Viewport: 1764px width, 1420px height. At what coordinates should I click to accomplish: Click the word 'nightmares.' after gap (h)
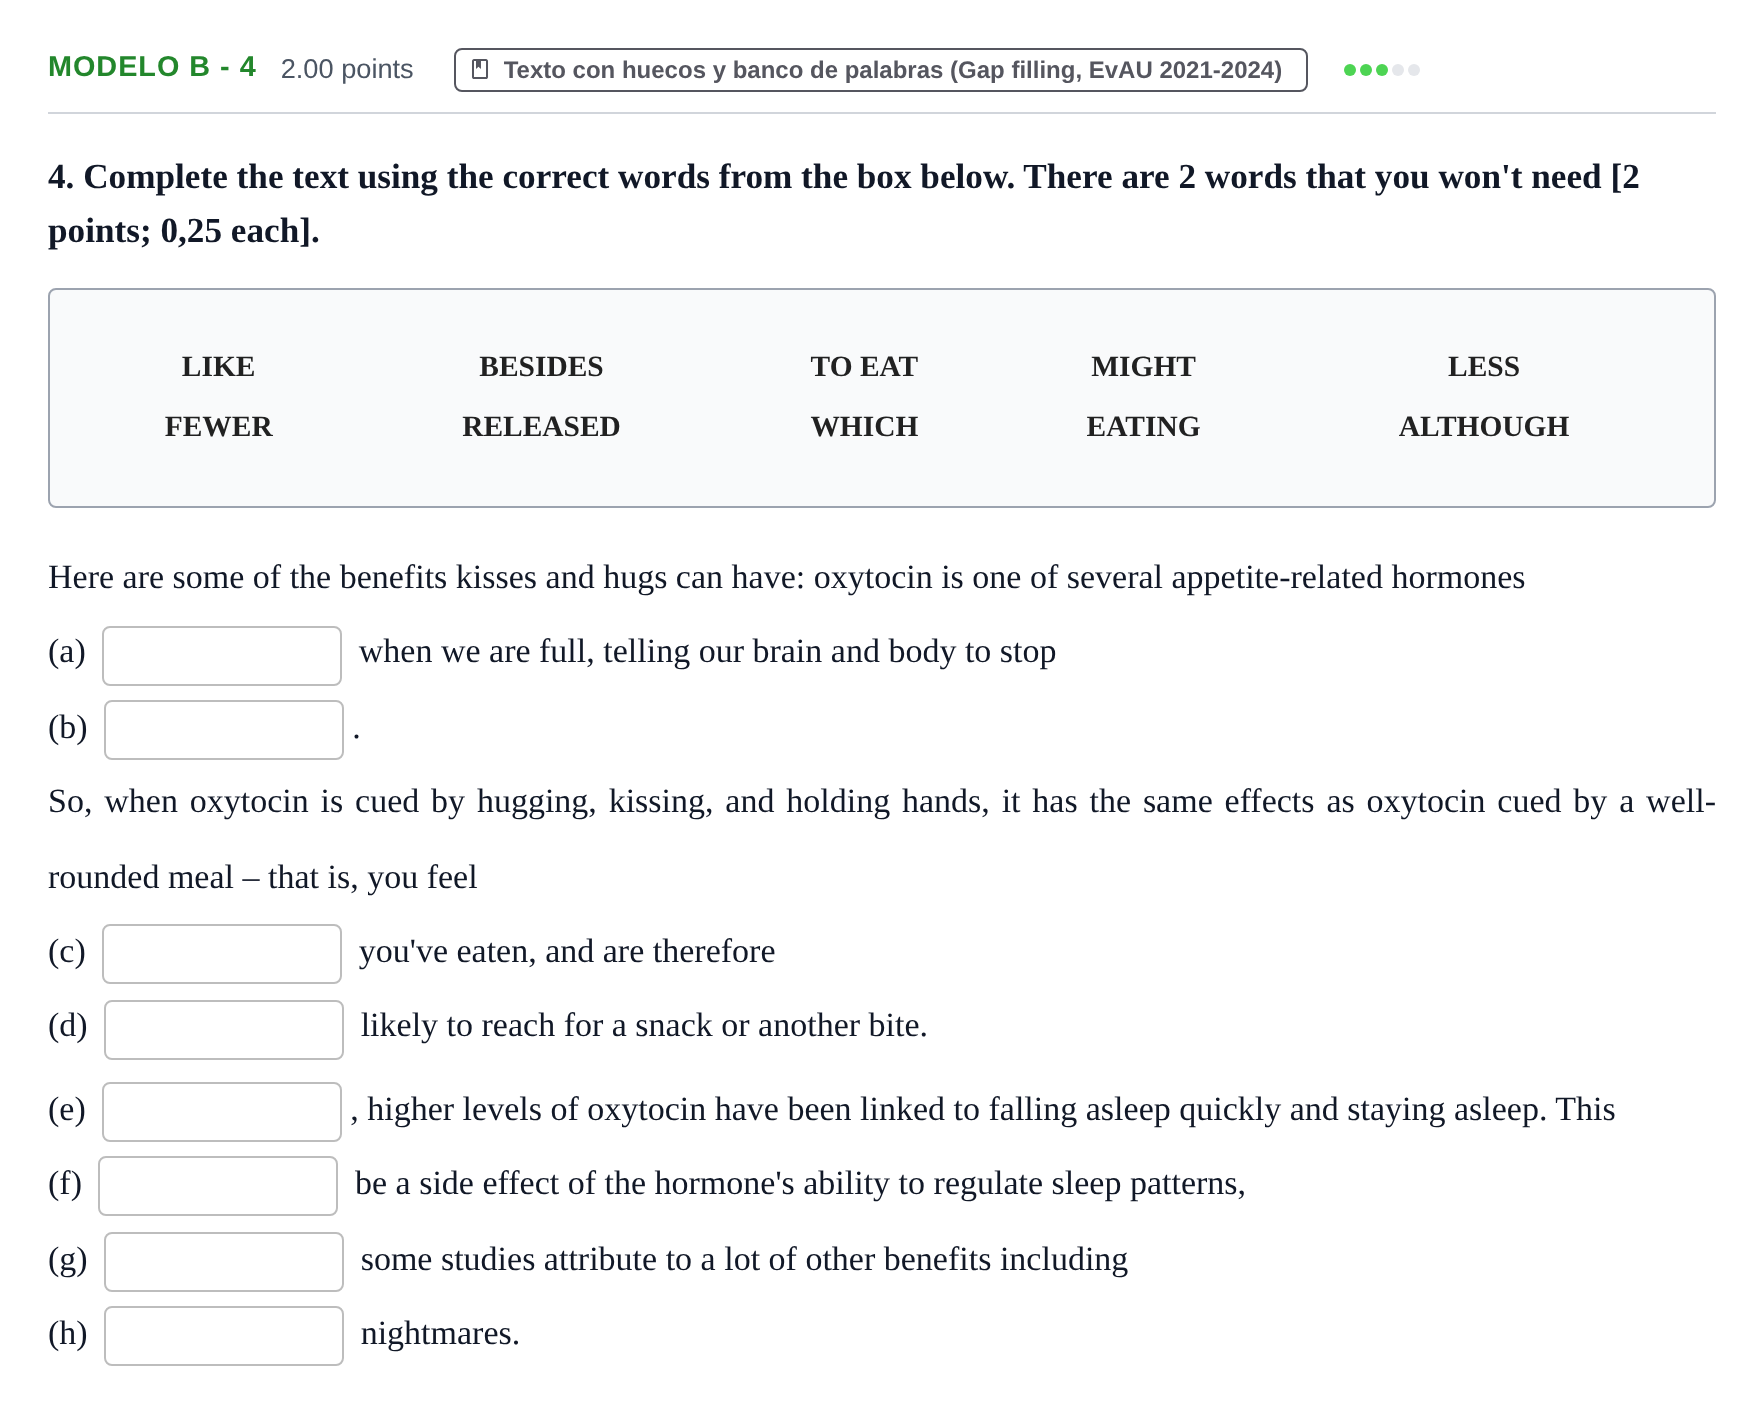440,1334
